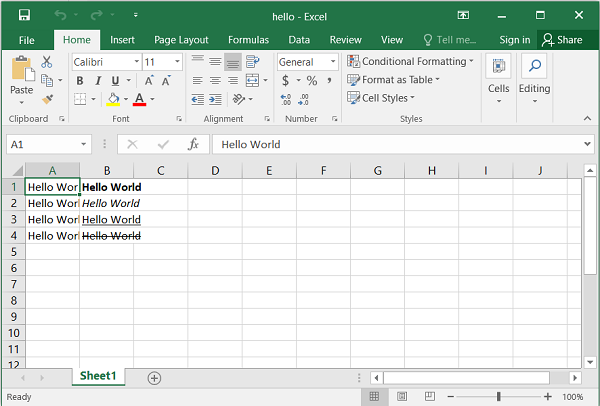Viewport: 600px width, 406px height.
Task: Expand the General number format dropdown
Action: (x=333, y=62)
